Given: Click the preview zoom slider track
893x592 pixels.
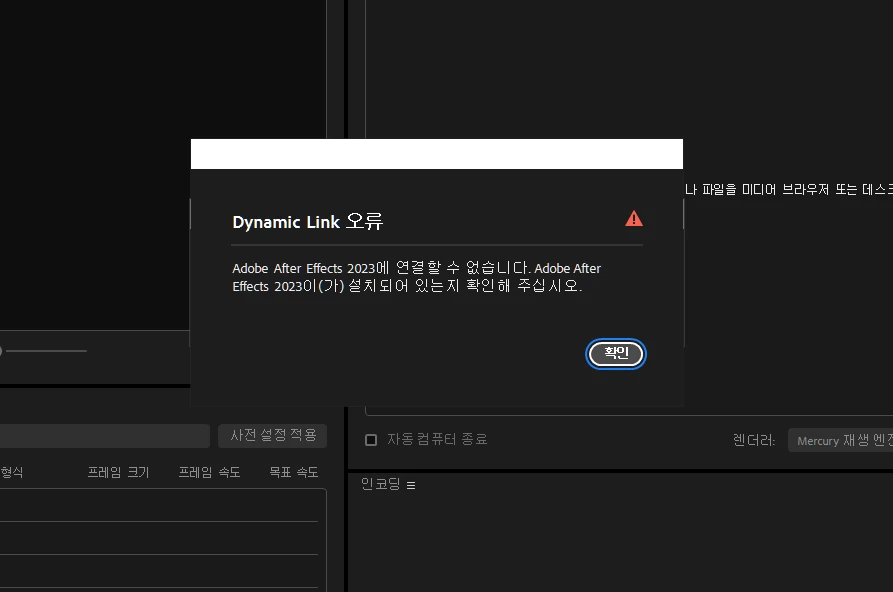Looking at the screenshot, I should pyautogui.click(x=44, y=351).
